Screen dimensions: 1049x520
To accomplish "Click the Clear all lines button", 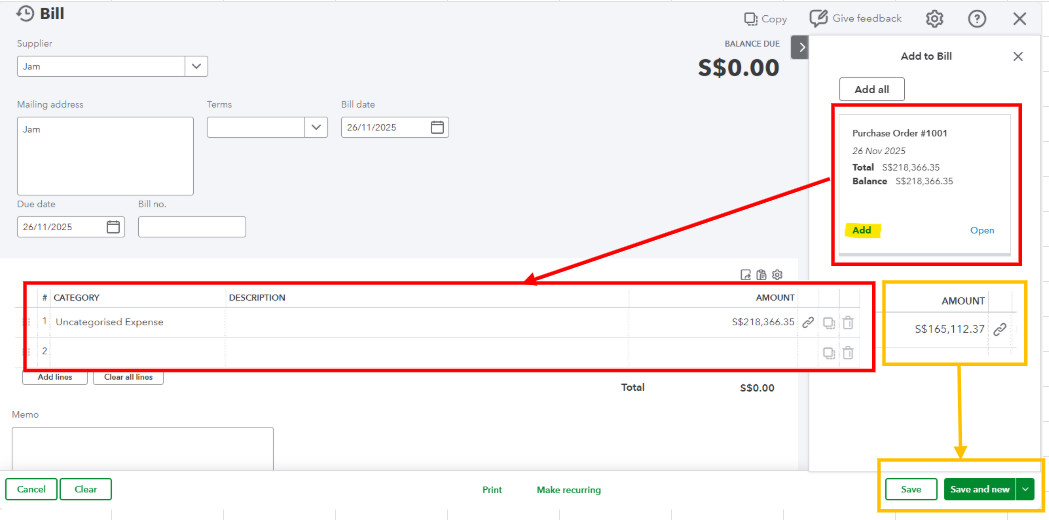I will [128, 377].
